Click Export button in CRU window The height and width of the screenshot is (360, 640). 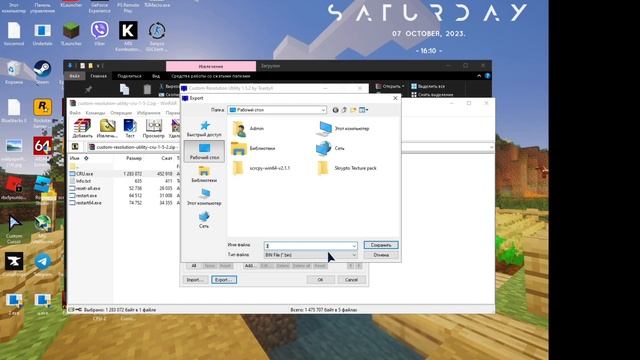coord(224,280)
